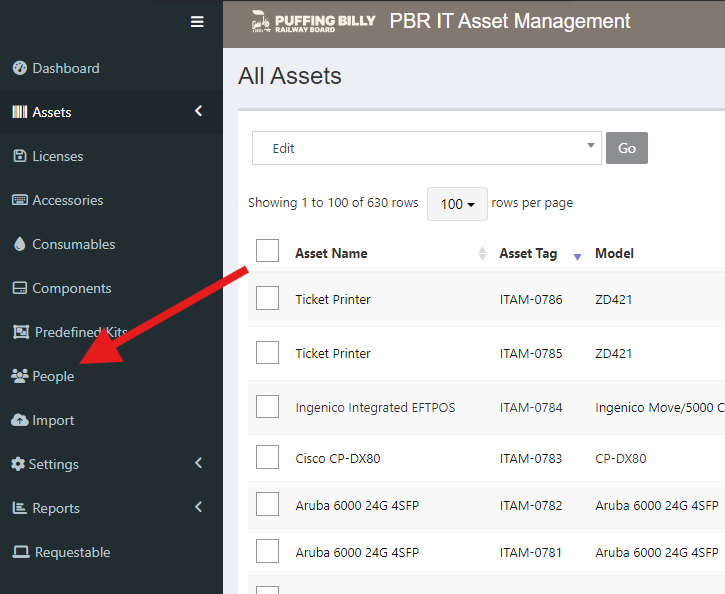The height and width of the screenshot is (594, 725).
Task: Sort table by Model column header
Action: point(614,253)
